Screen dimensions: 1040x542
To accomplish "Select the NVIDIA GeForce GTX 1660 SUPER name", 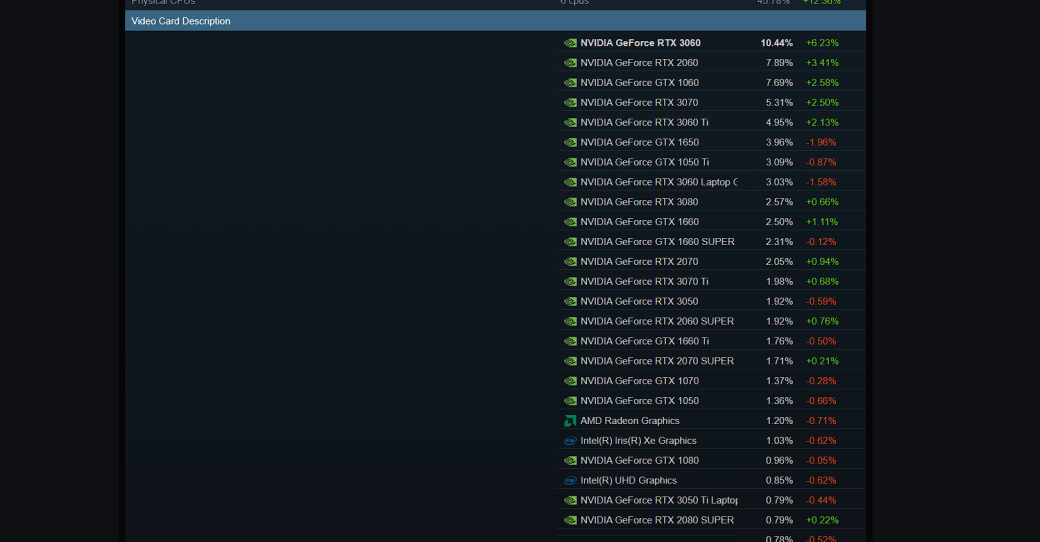I will point(657,241).
